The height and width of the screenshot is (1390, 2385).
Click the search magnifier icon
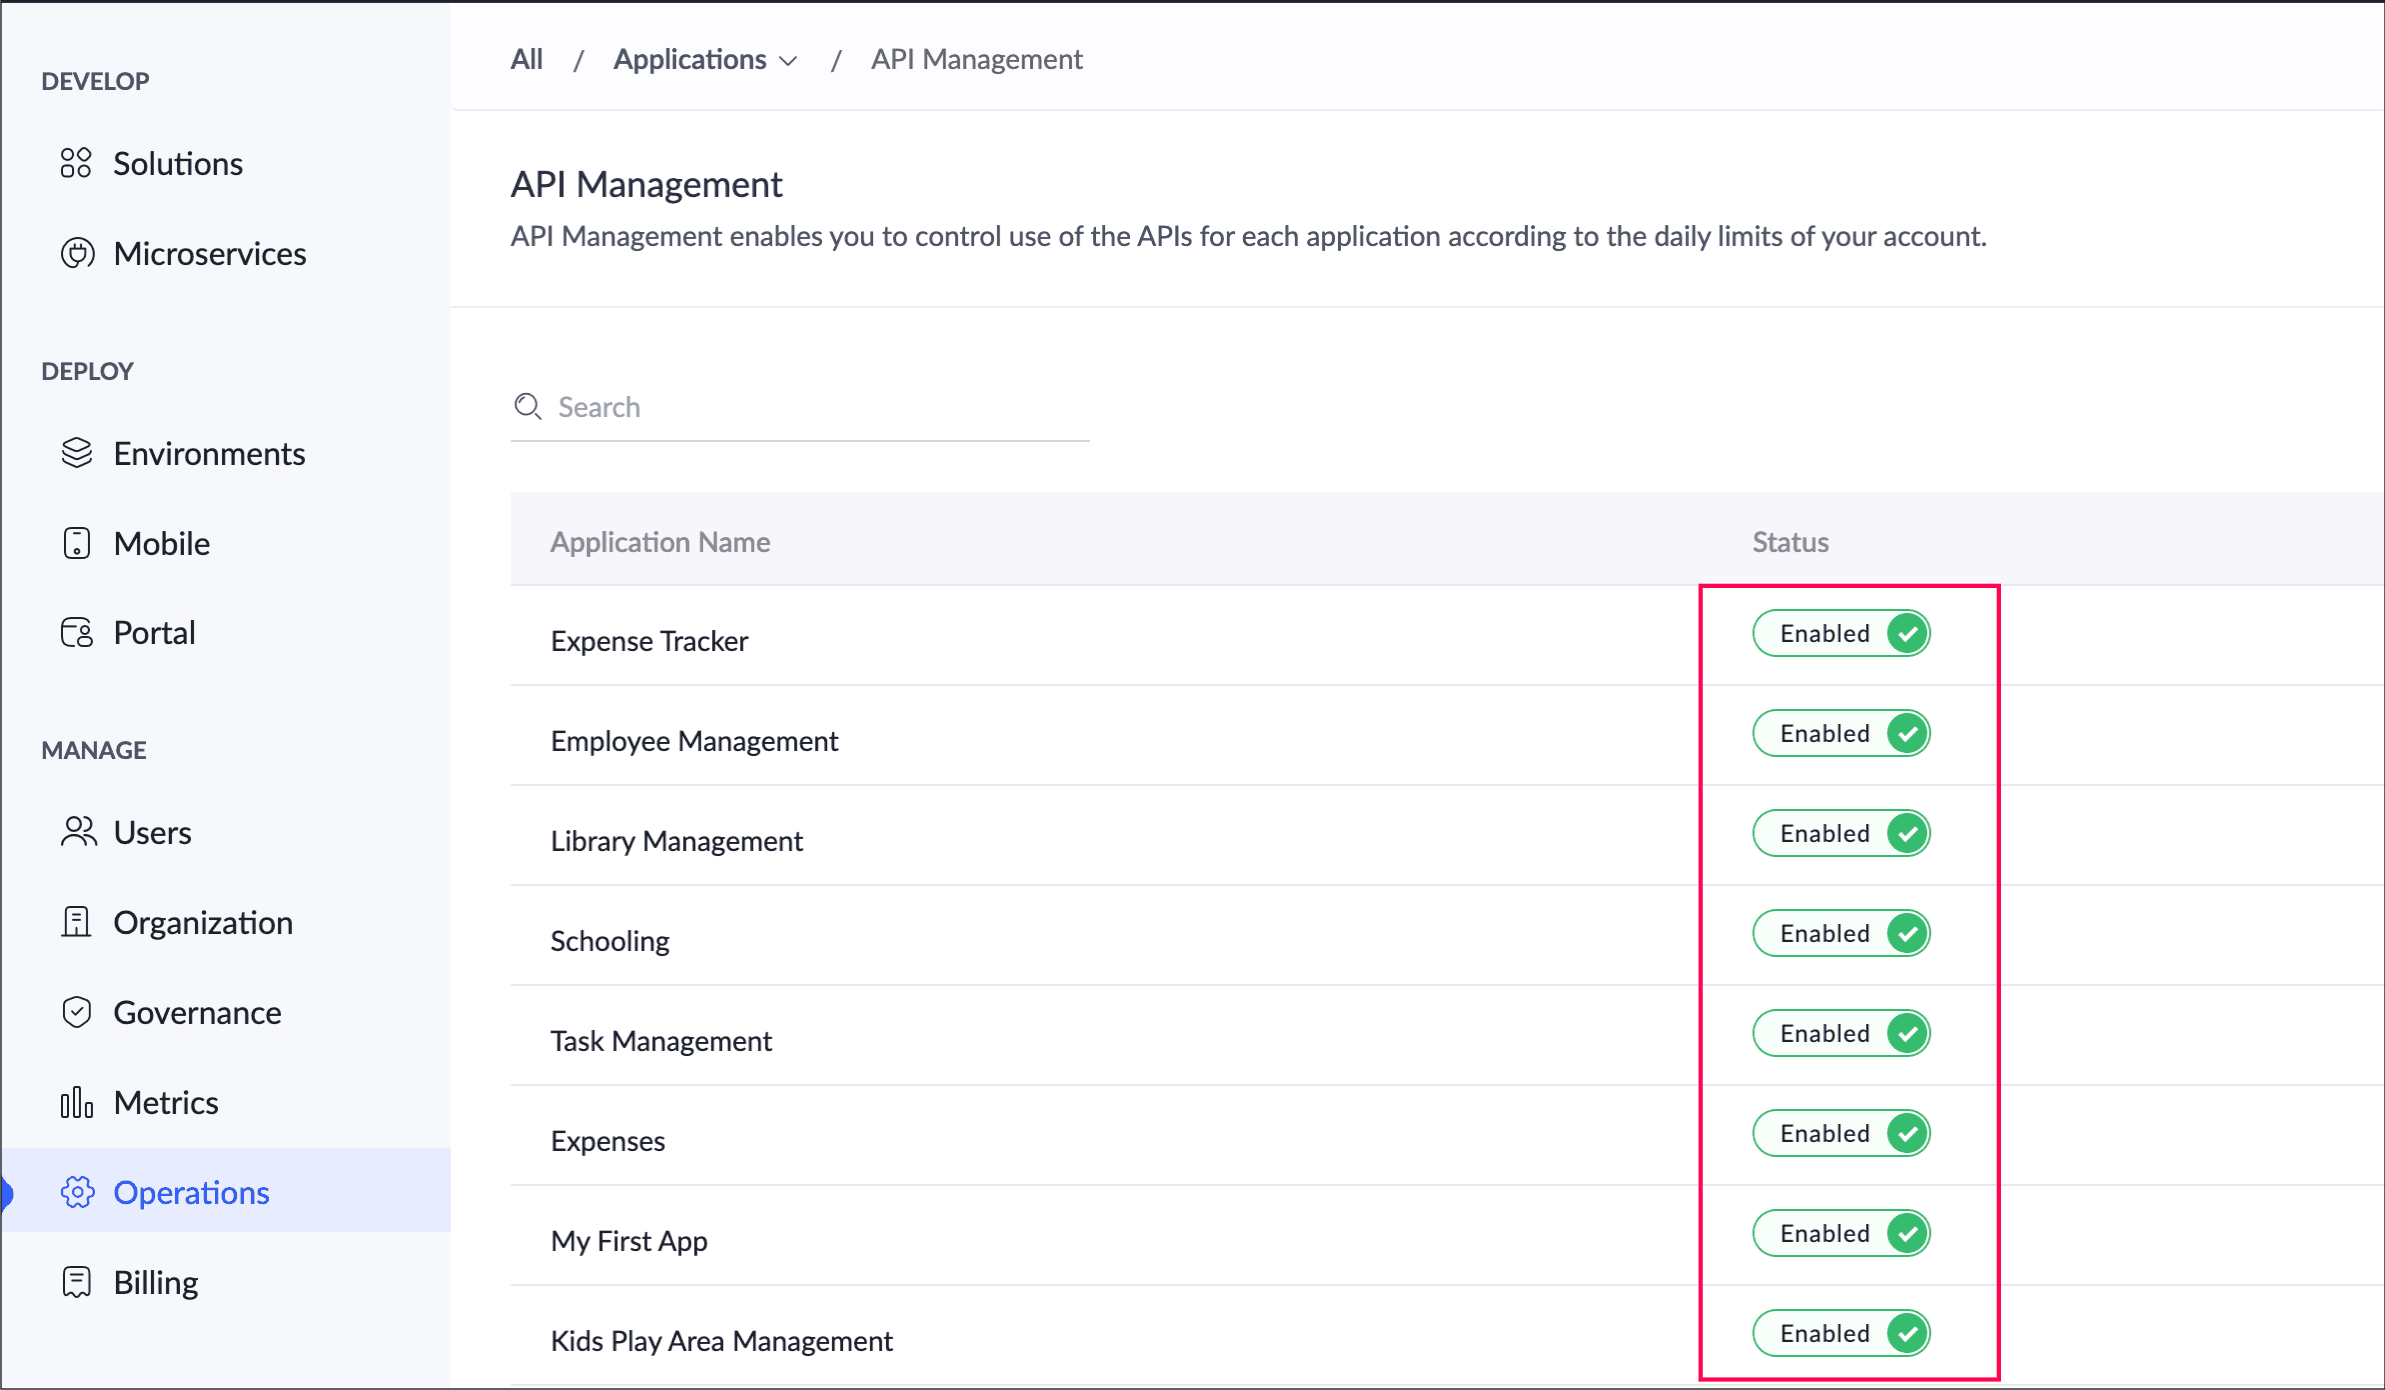tap(527, 406)
